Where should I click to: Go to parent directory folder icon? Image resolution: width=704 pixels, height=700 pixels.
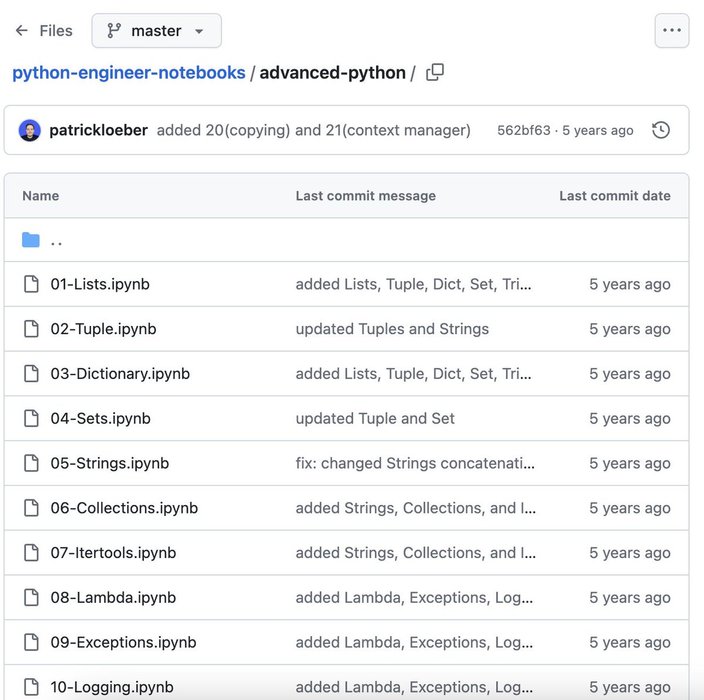click(31, 240)
